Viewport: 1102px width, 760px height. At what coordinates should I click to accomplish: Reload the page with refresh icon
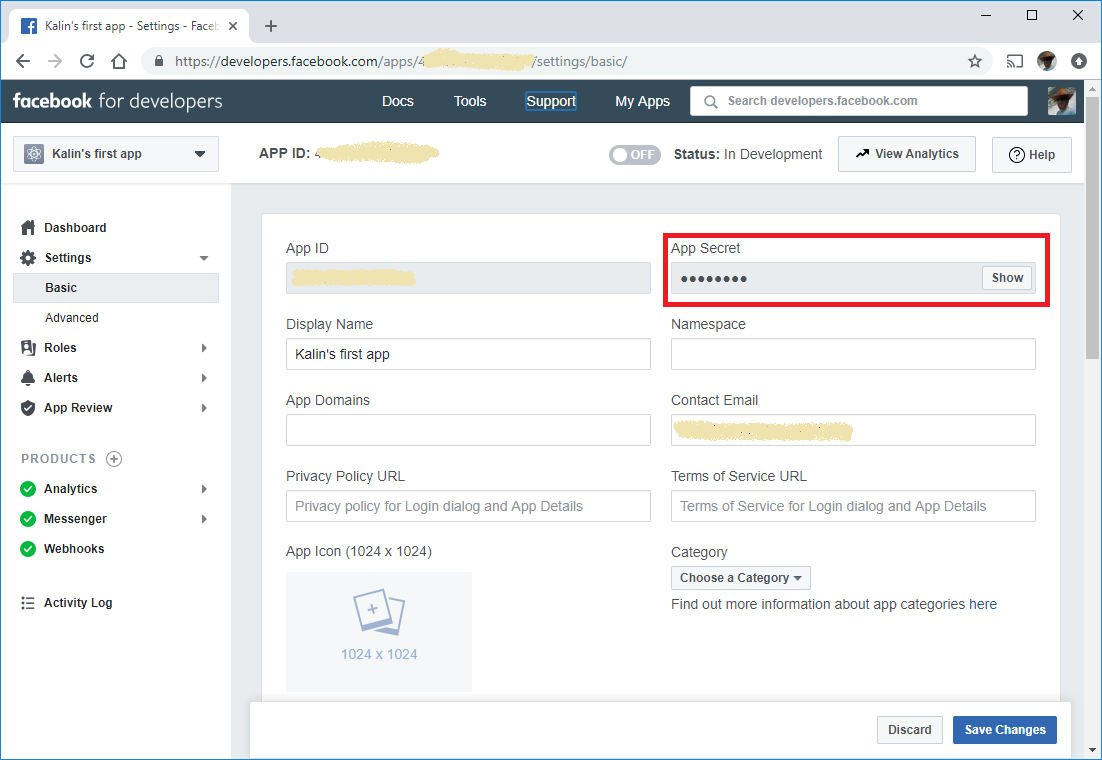click(87, 61)
